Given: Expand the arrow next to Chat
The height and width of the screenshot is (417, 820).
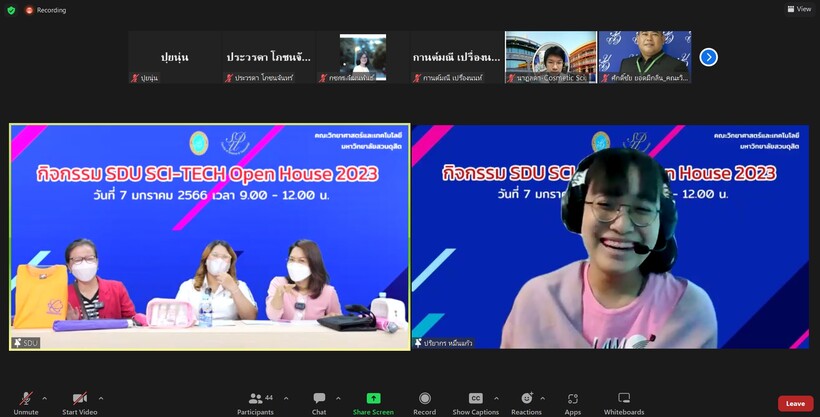Looking at the screenshot, I should point(338,399).
